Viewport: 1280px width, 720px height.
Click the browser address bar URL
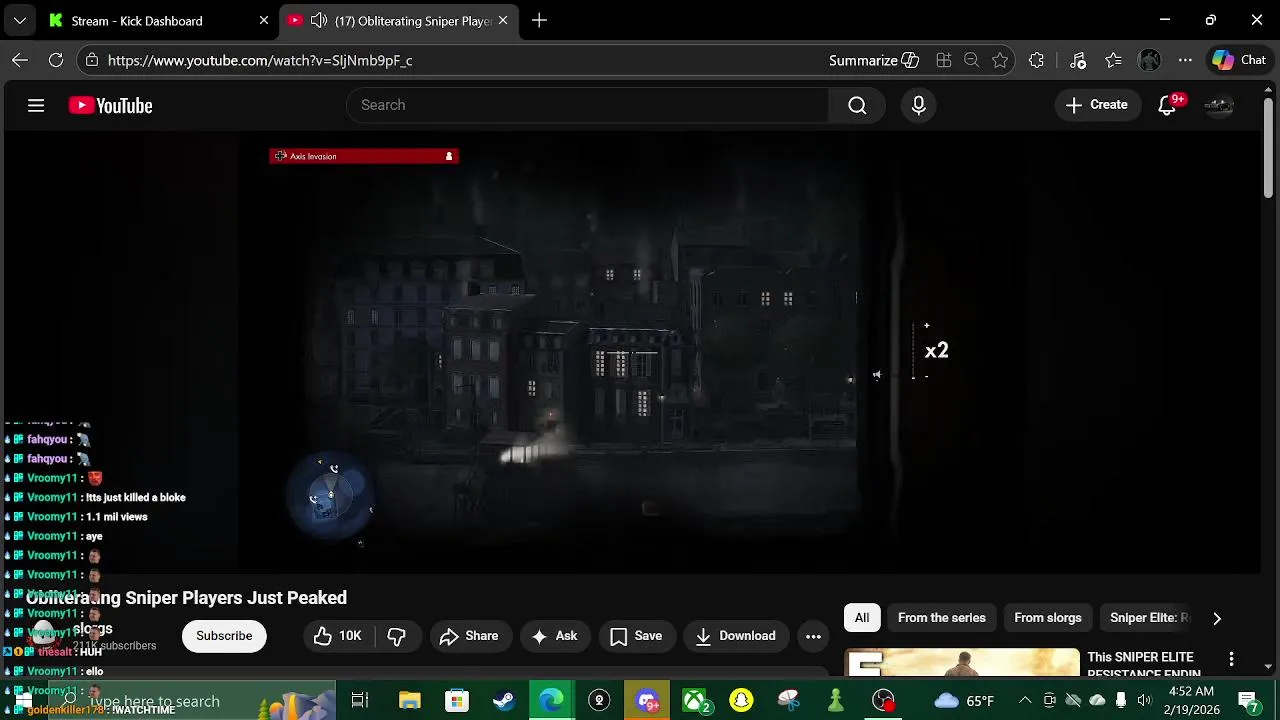(260, 60)
